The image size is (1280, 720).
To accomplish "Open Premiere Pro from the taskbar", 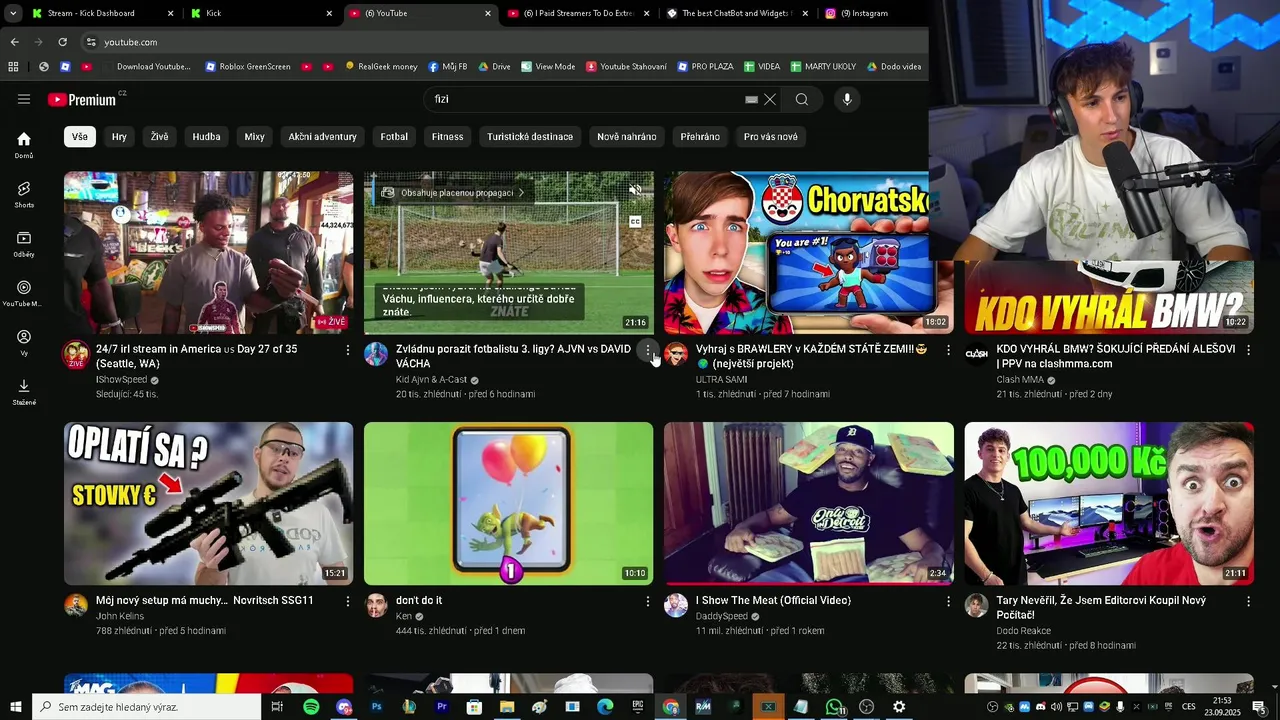I will (442, 707).
